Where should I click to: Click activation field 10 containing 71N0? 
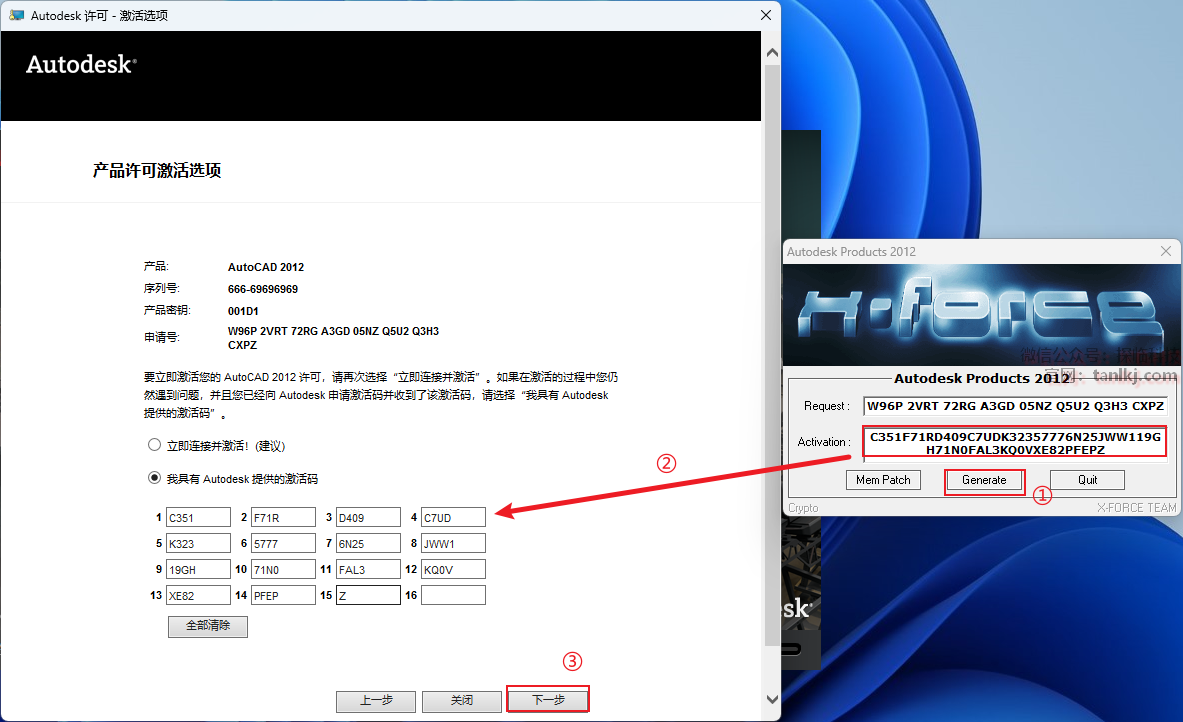click(283, 570)
